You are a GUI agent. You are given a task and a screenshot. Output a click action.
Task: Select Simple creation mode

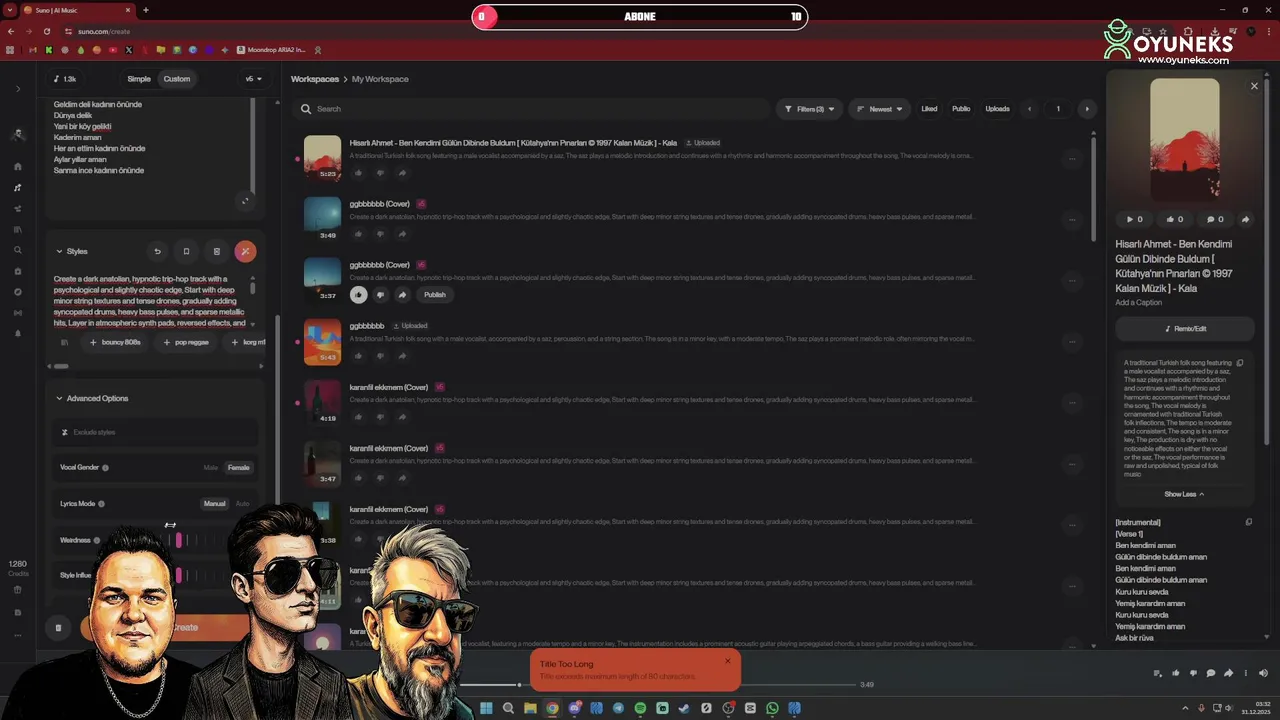139,79
